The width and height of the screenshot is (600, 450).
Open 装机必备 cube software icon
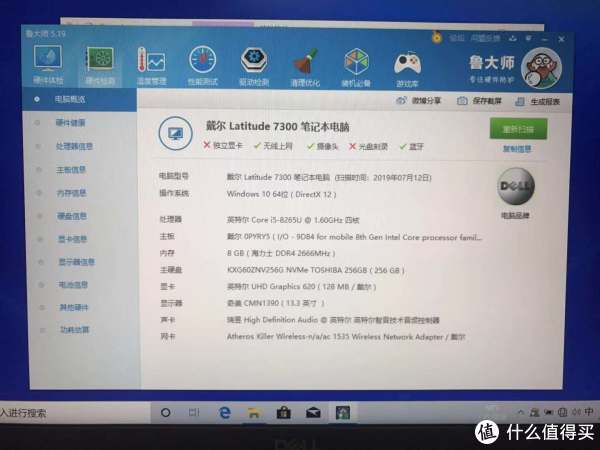356,67
